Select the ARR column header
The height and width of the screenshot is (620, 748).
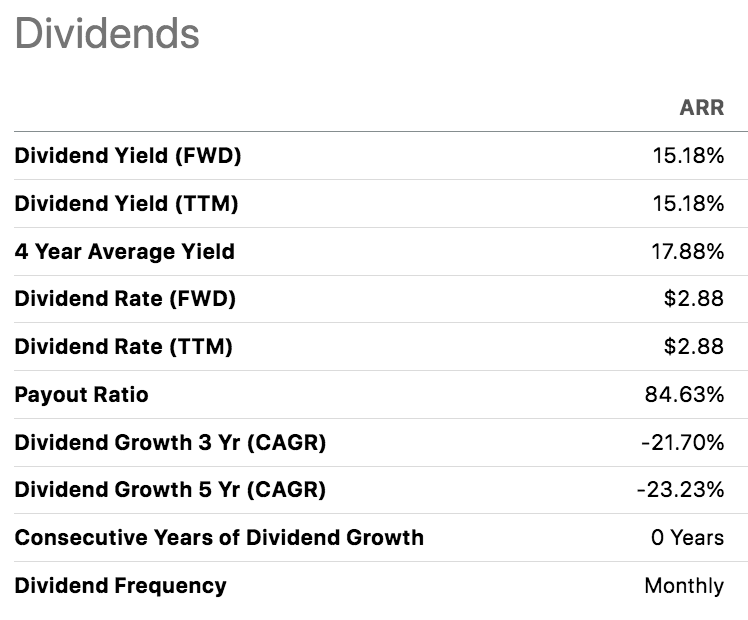click(x=701, y=108)
